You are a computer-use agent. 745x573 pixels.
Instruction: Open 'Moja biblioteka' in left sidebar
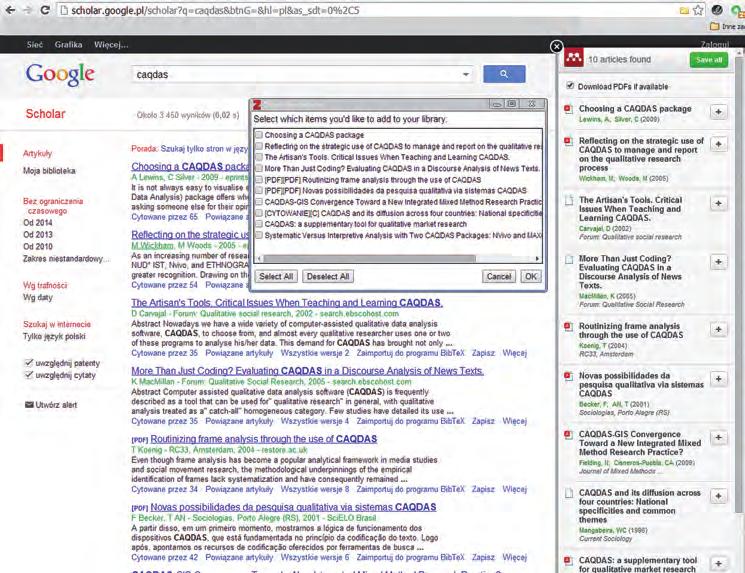coord(49,171)
